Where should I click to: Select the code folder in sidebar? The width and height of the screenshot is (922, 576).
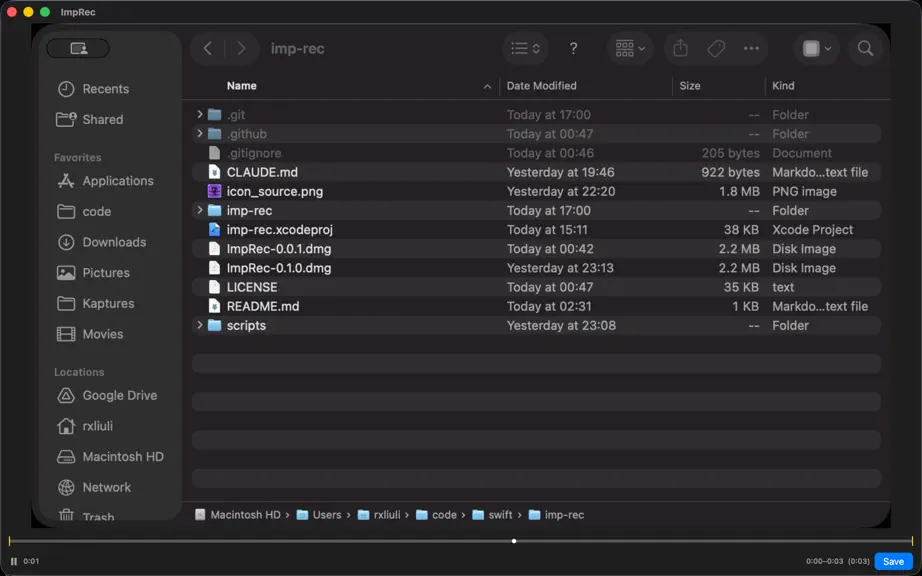coord(84,212)
